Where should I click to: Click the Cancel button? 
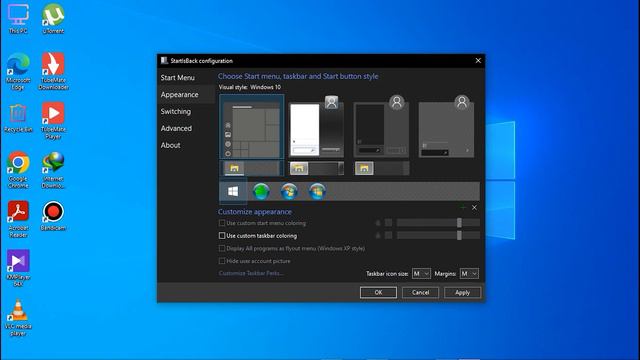420,292
